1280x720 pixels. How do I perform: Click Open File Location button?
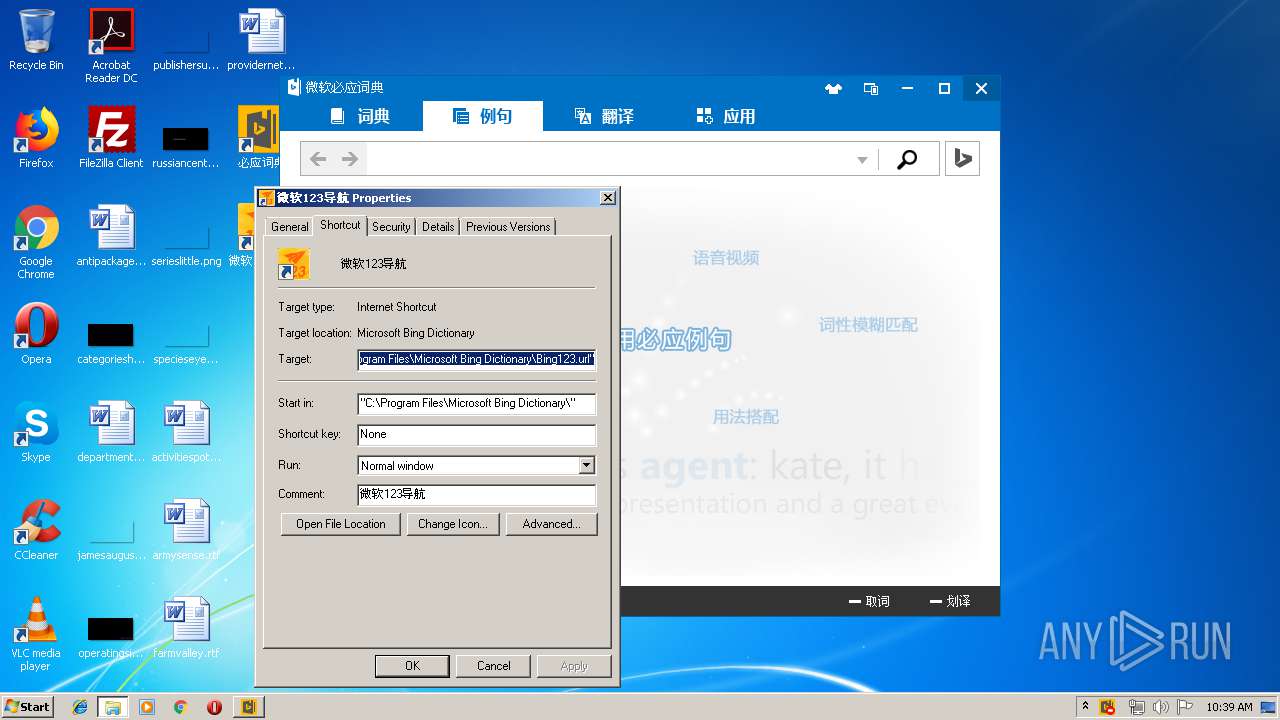pyautogui.click(x=341, y=524)
